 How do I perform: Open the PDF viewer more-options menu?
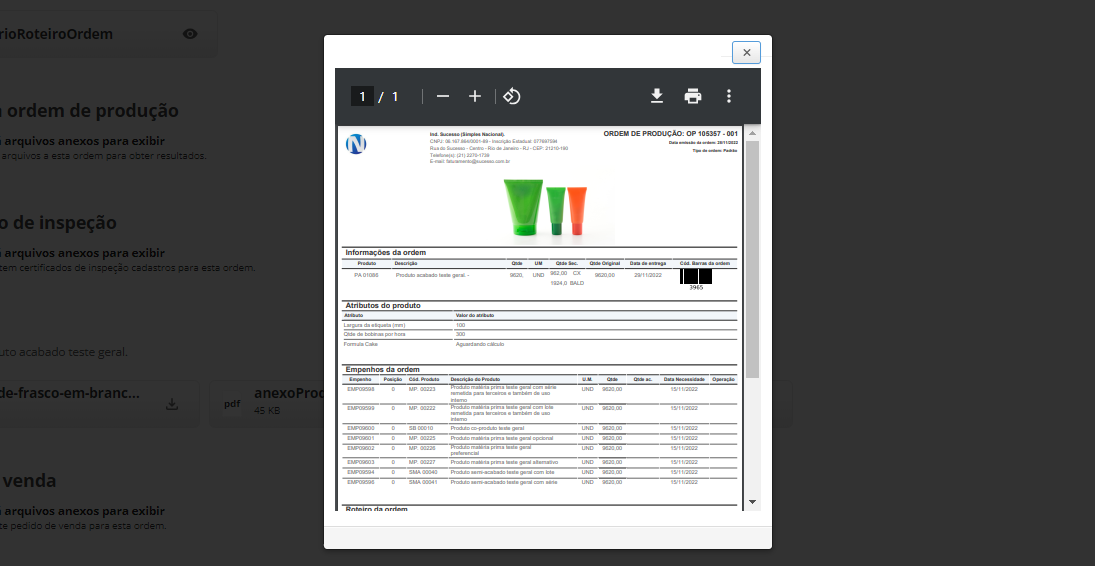tap(728, 96)
